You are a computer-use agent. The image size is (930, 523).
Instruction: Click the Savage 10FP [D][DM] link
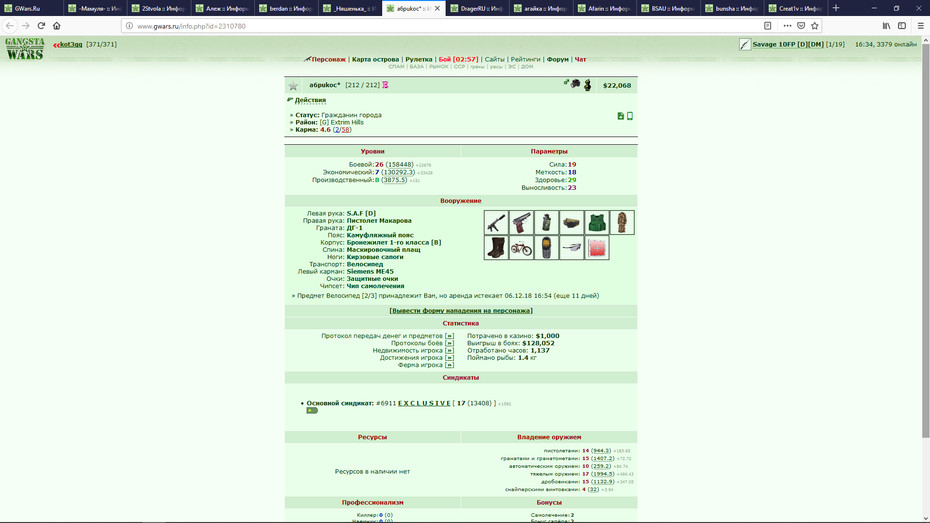788,44
